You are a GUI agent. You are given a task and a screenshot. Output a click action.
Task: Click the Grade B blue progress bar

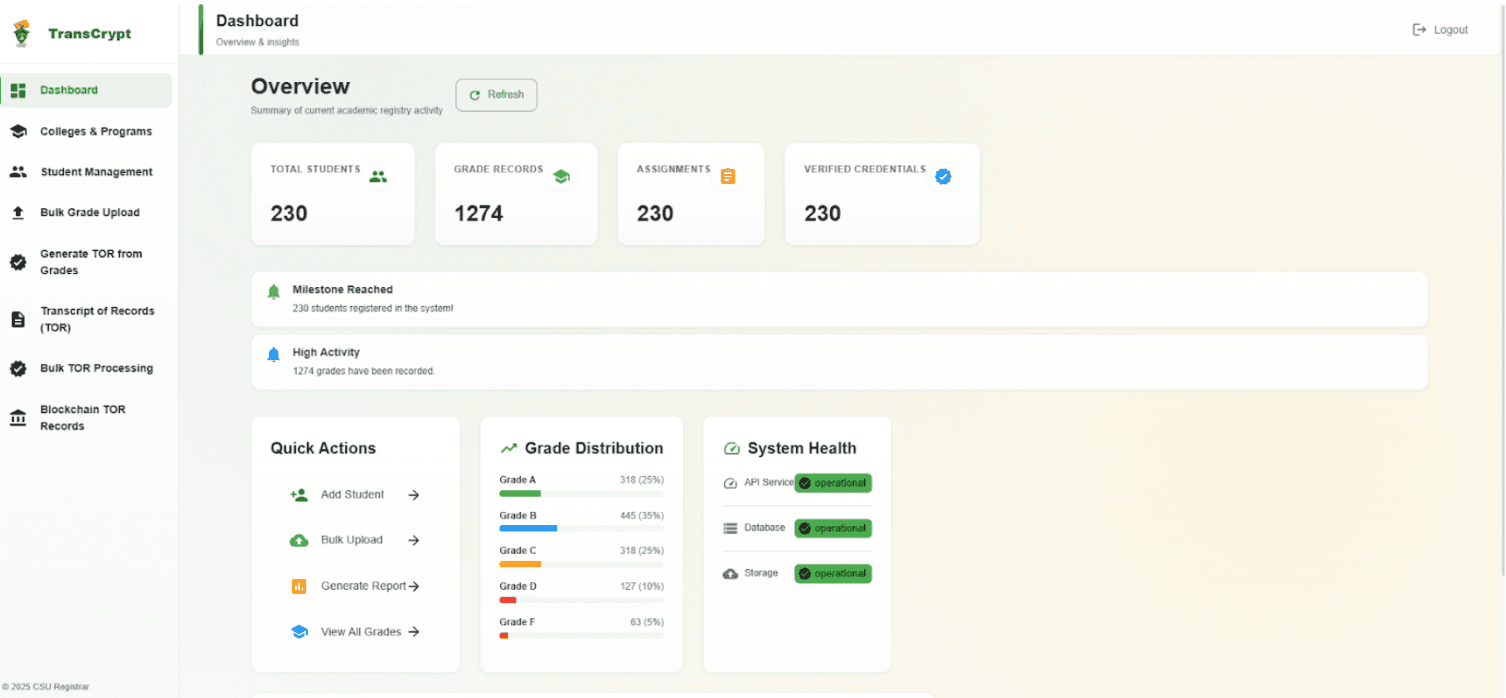click(528, 528)
